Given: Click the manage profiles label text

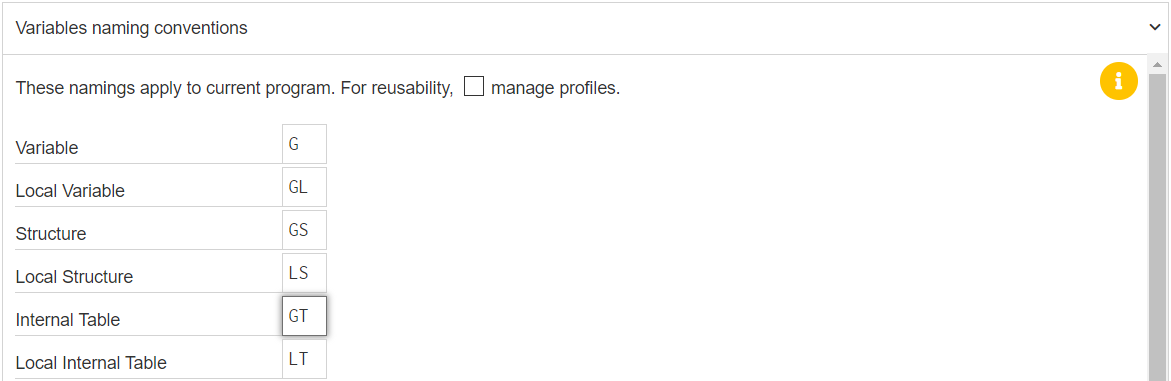Looking at the screenshot, I should pyautogui.click(x=556, y=88).
